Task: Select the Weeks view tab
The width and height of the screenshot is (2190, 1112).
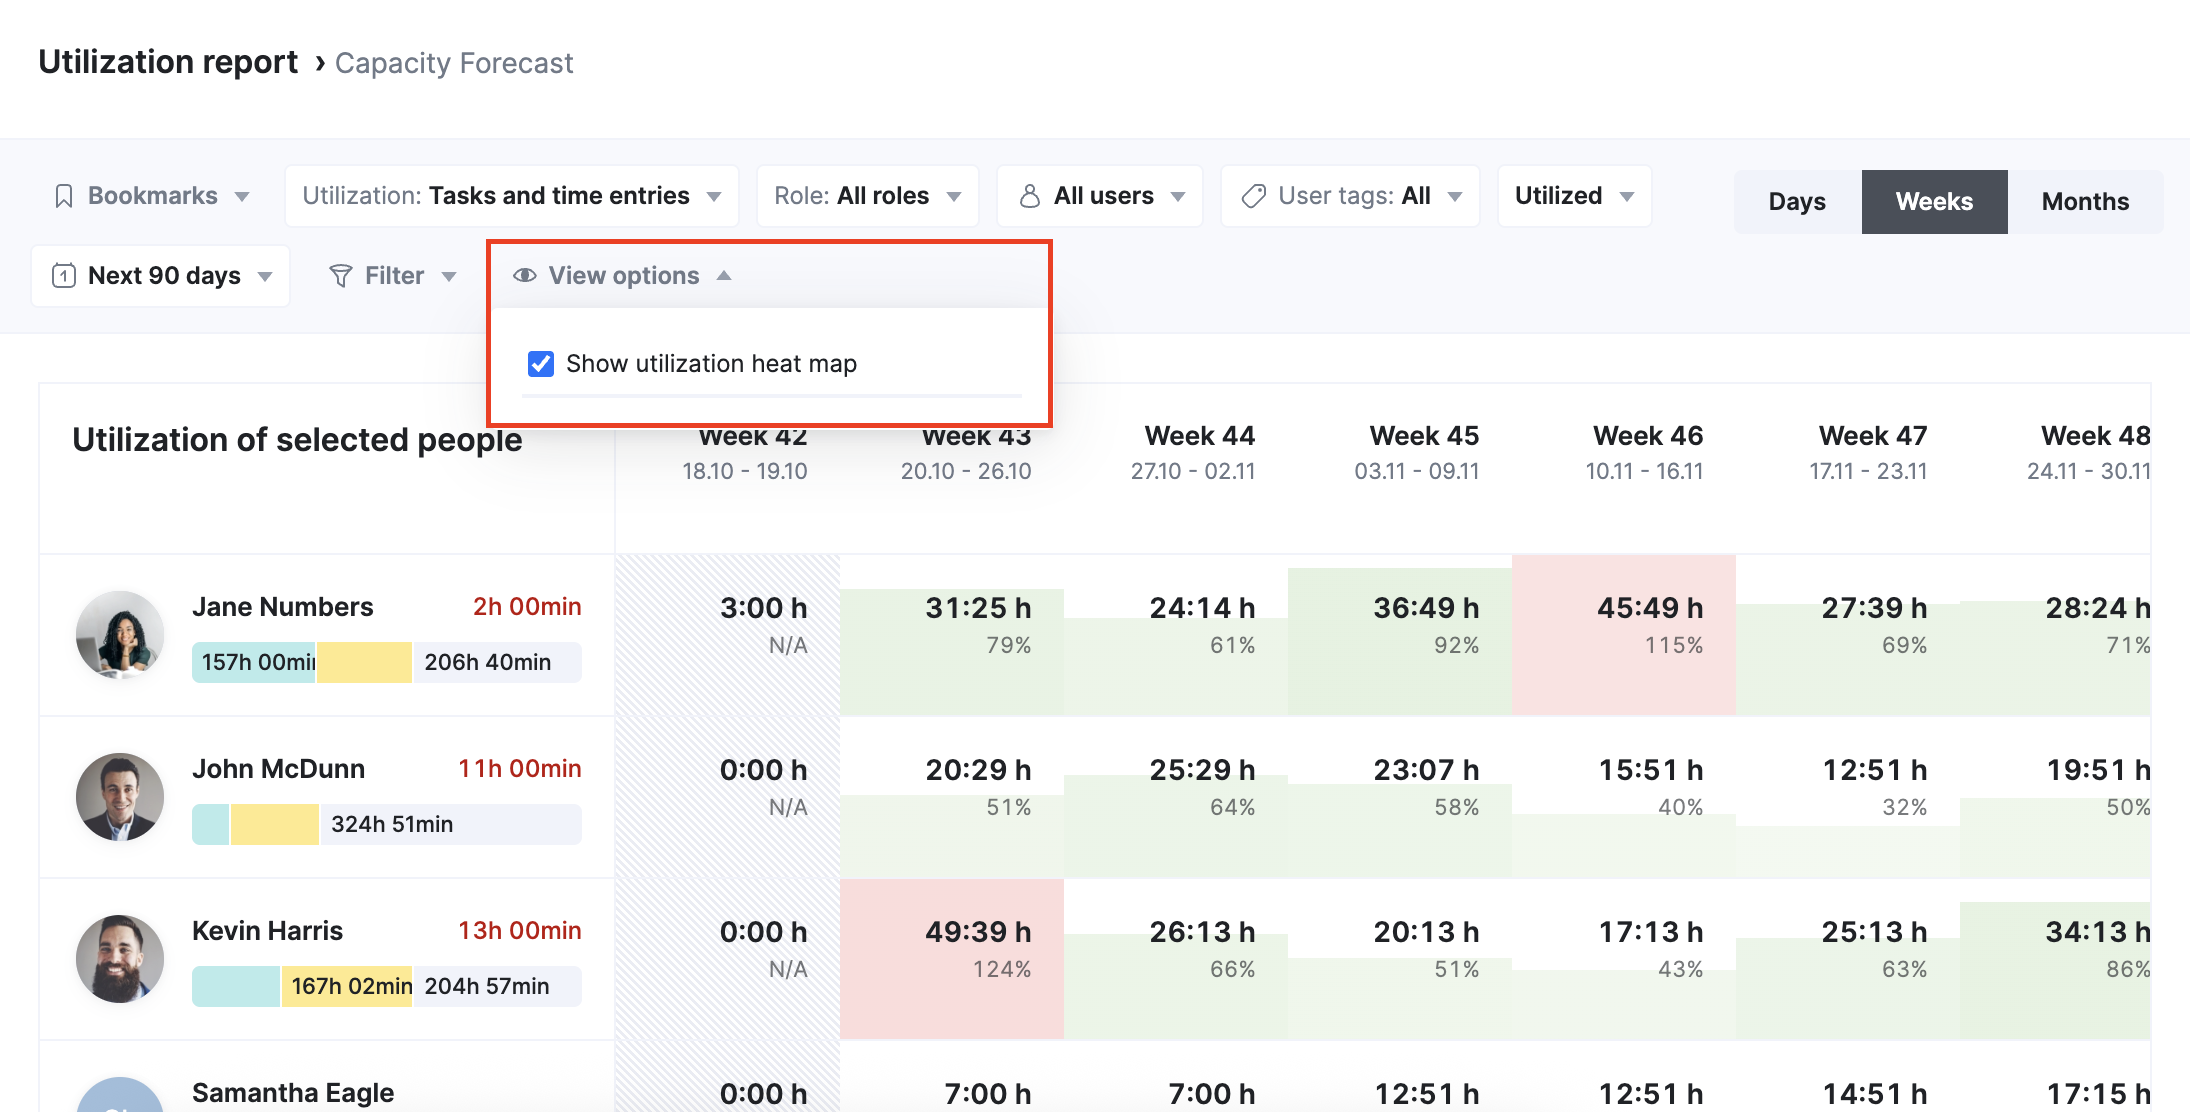Action: coord(1934,202)
